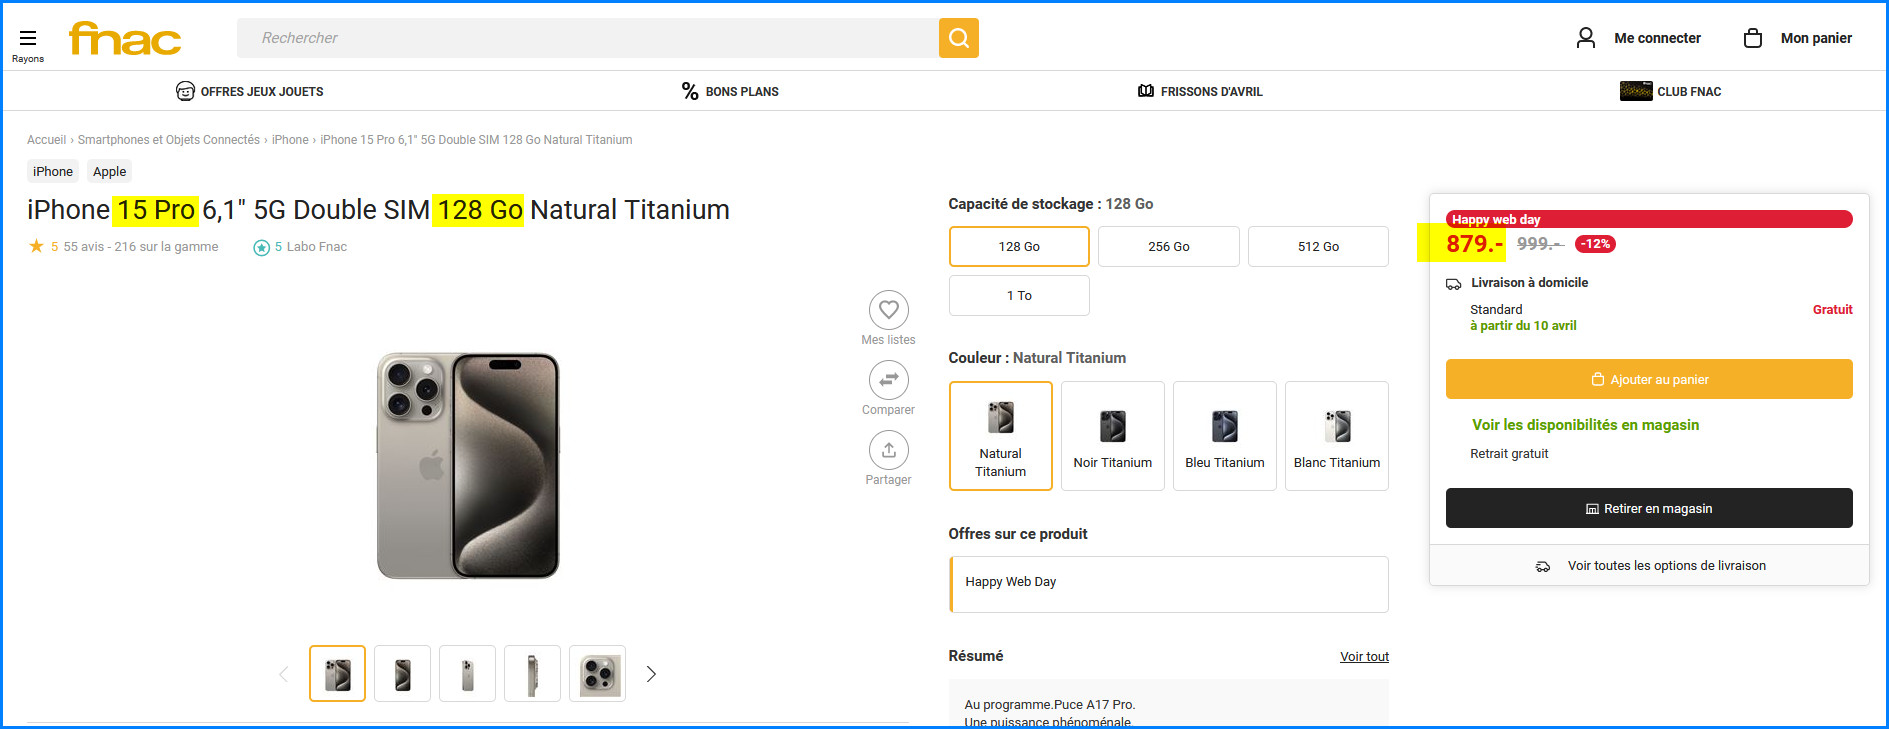Show next product image with right chevron

[x=651, y=674]
